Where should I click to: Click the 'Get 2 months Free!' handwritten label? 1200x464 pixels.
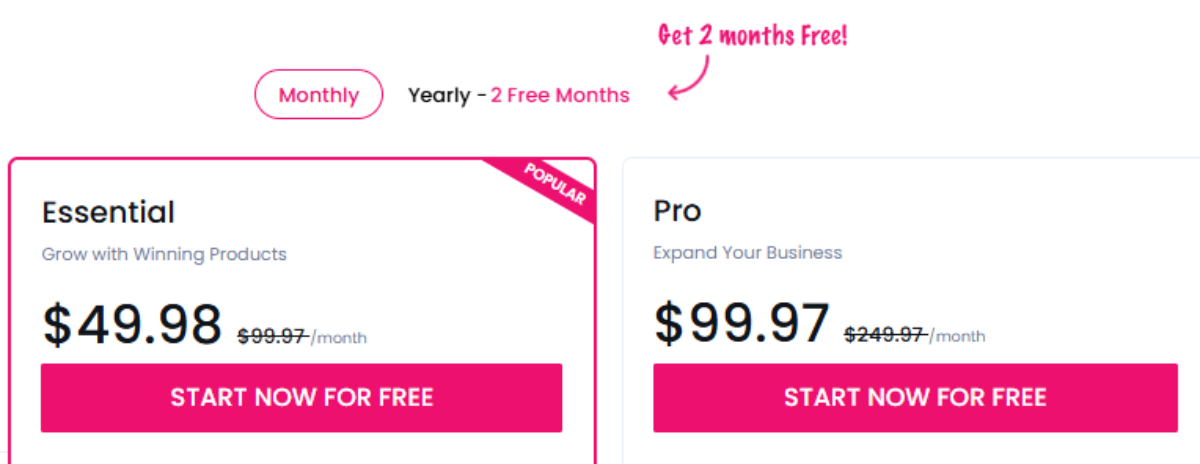pos(752,36)
